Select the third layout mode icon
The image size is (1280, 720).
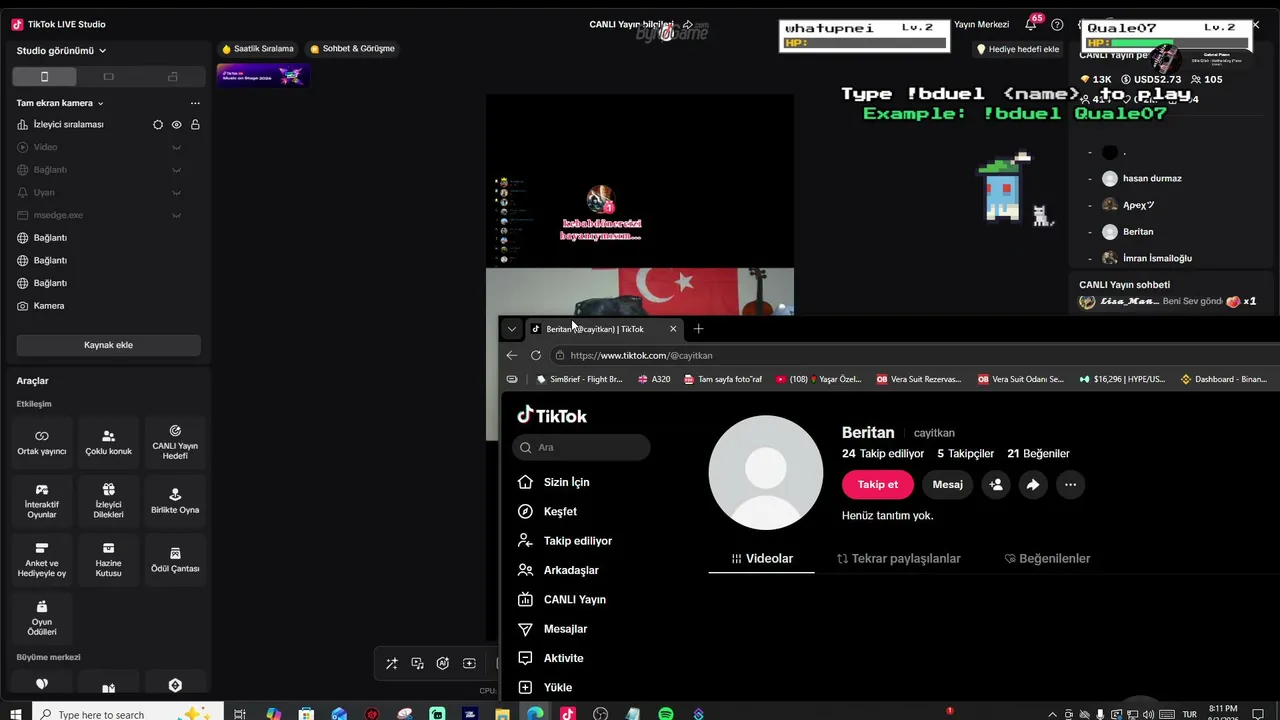(172, 77)
